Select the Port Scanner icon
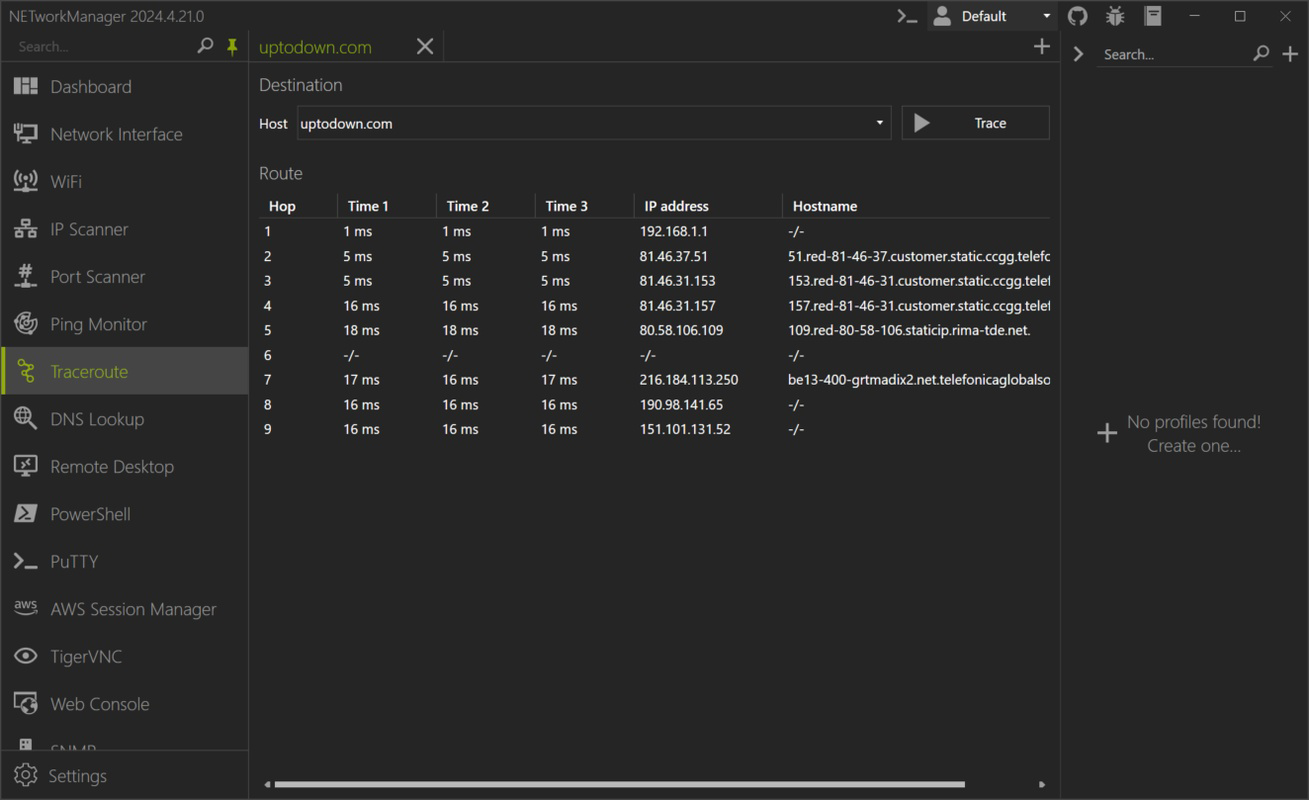This screenshot has width=1309, height=800. click(x=26, y=276)
